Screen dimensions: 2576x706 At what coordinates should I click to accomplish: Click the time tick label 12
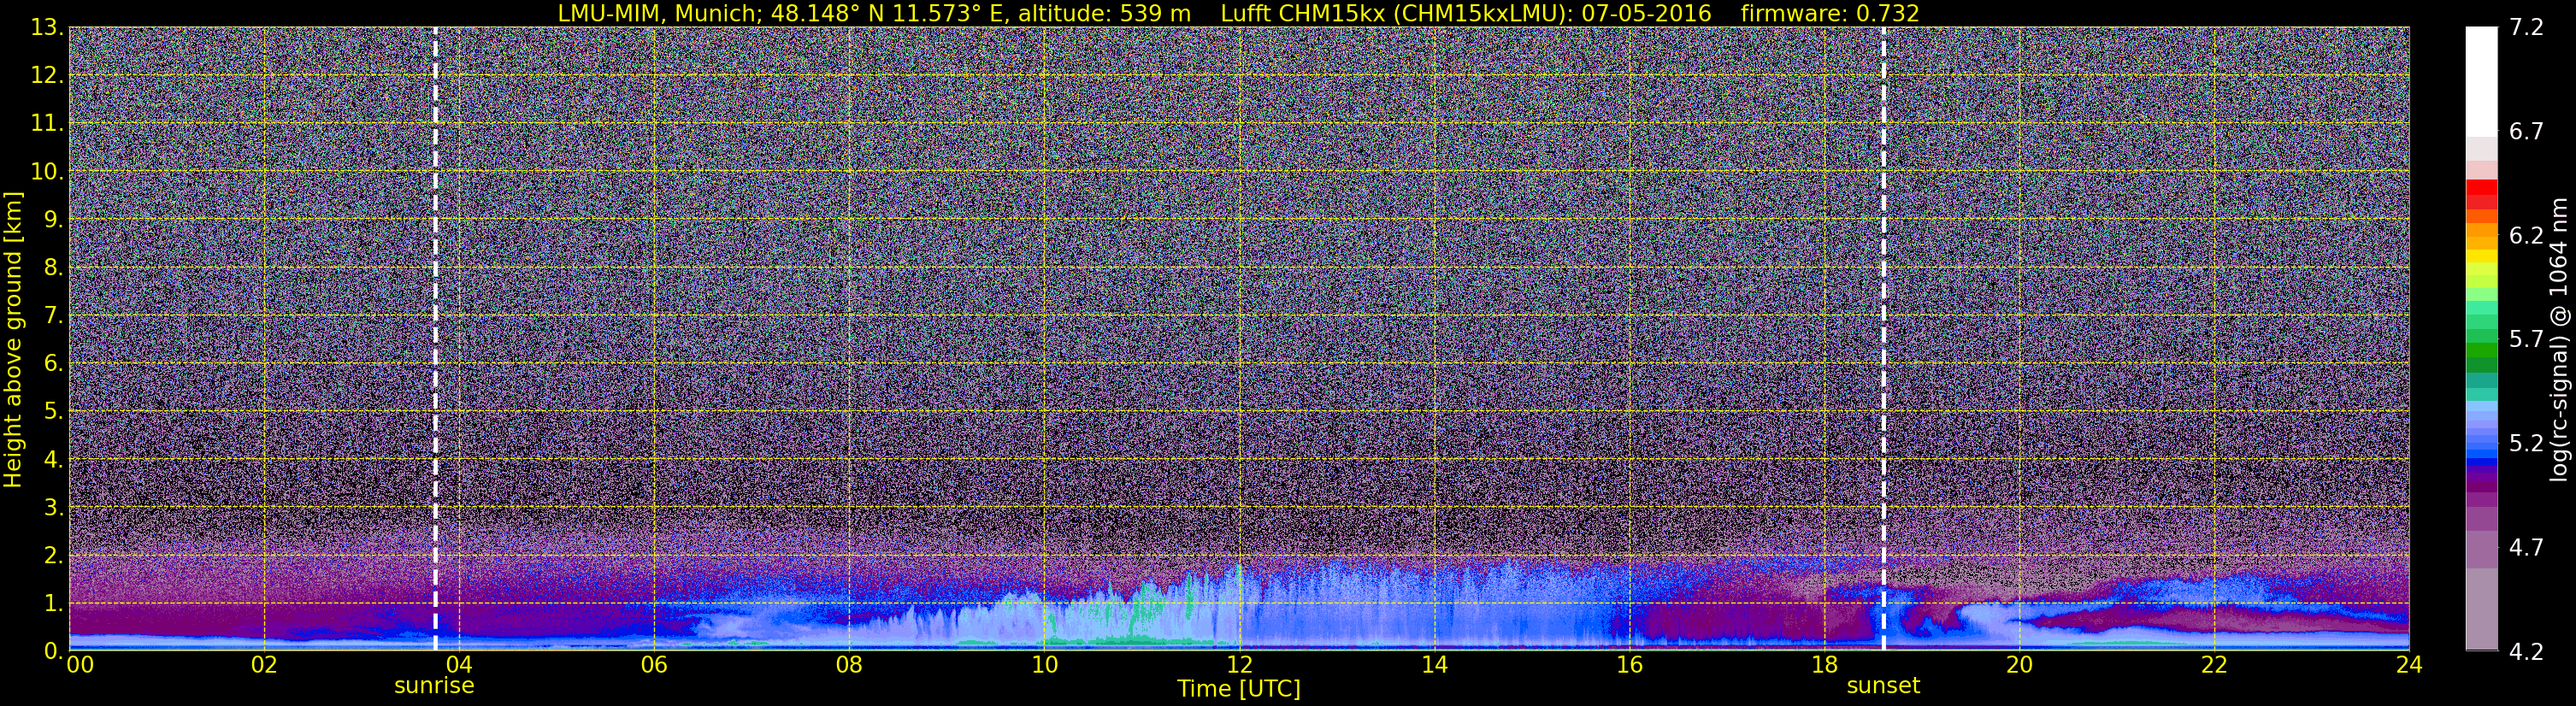coord(1238,665)
